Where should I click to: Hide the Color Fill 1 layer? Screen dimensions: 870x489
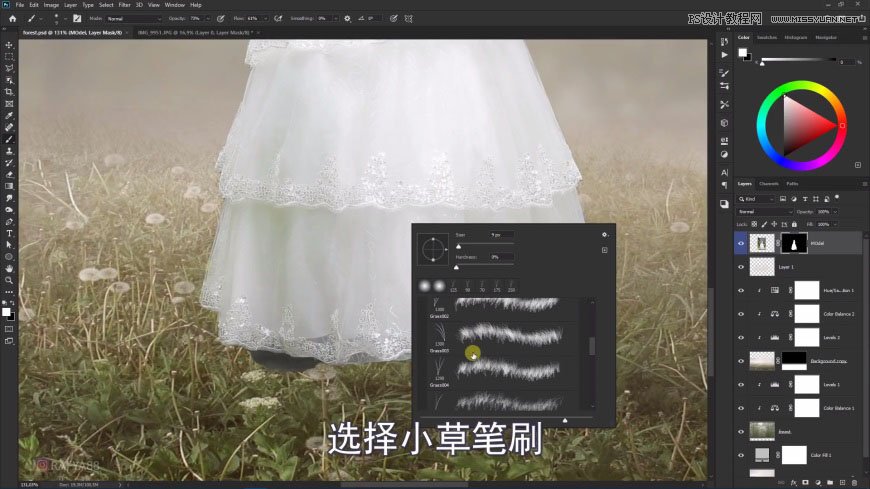(x=741, y=455)
